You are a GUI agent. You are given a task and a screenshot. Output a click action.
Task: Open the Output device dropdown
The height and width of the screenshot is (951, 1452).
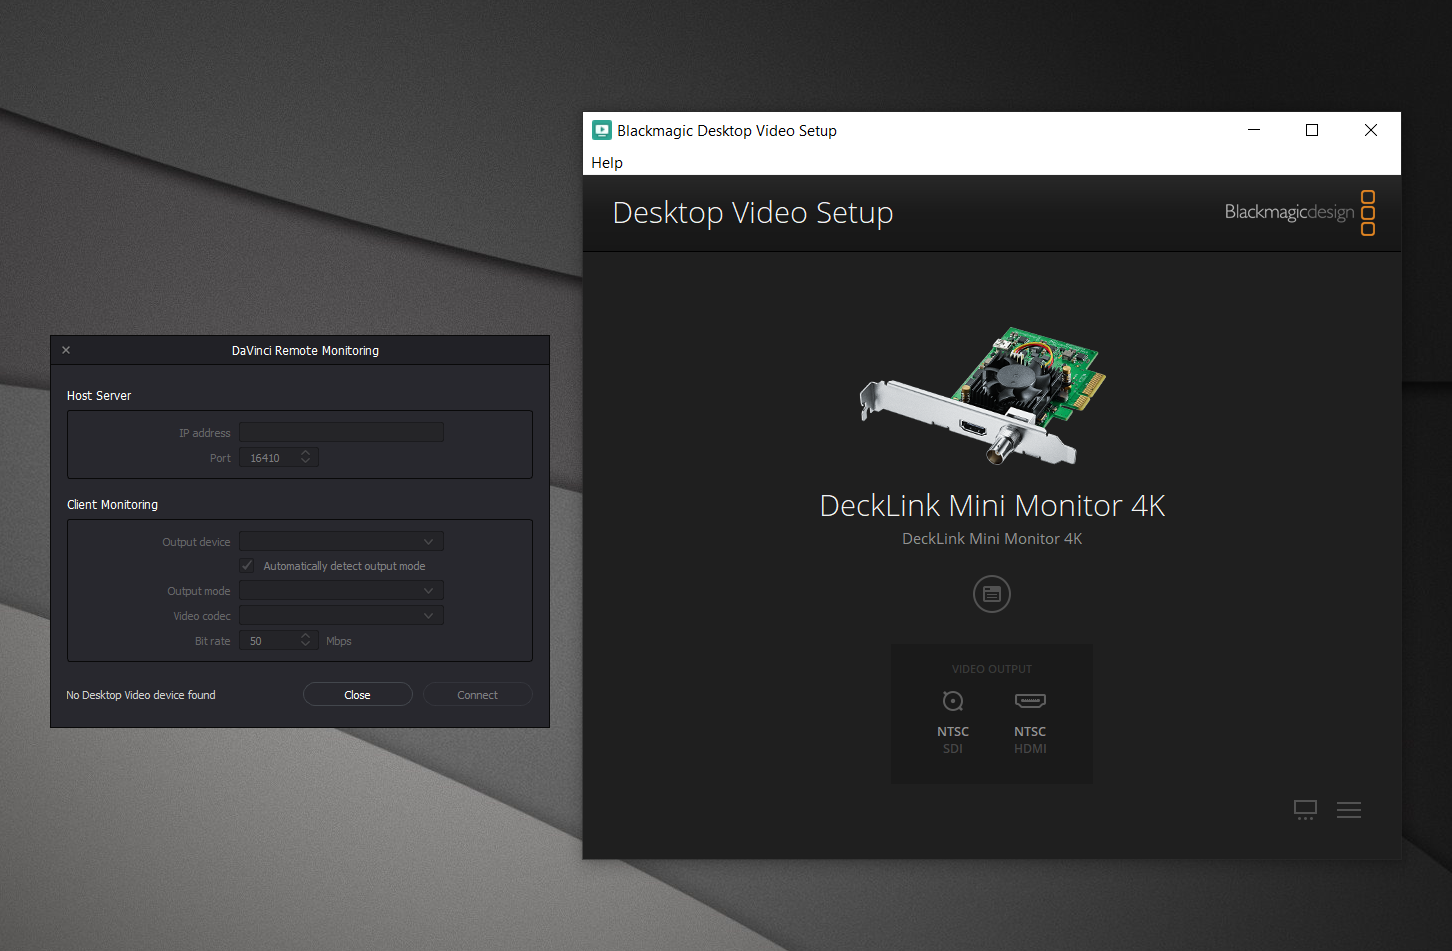coord(341,541)
